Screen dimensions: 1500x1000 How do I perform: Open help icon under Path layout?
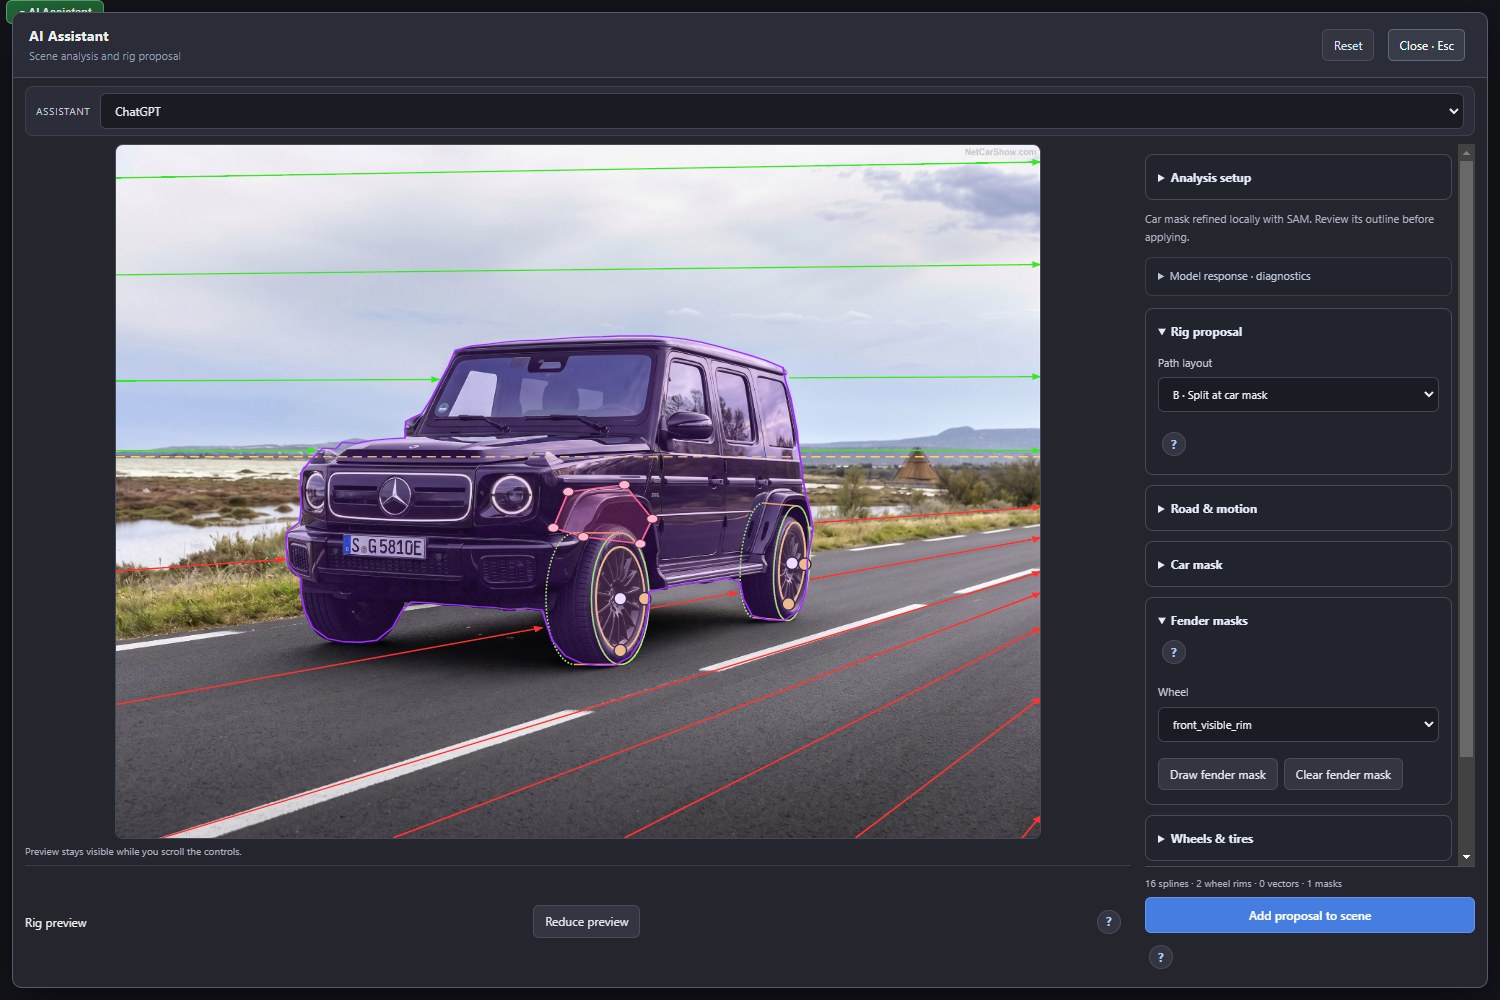(1174, 444)
